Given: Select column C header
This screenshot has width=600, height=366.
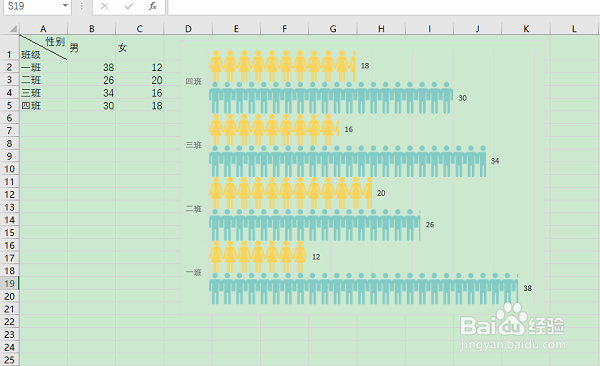Looking at the screenshot, I should (x=140, y=29).
